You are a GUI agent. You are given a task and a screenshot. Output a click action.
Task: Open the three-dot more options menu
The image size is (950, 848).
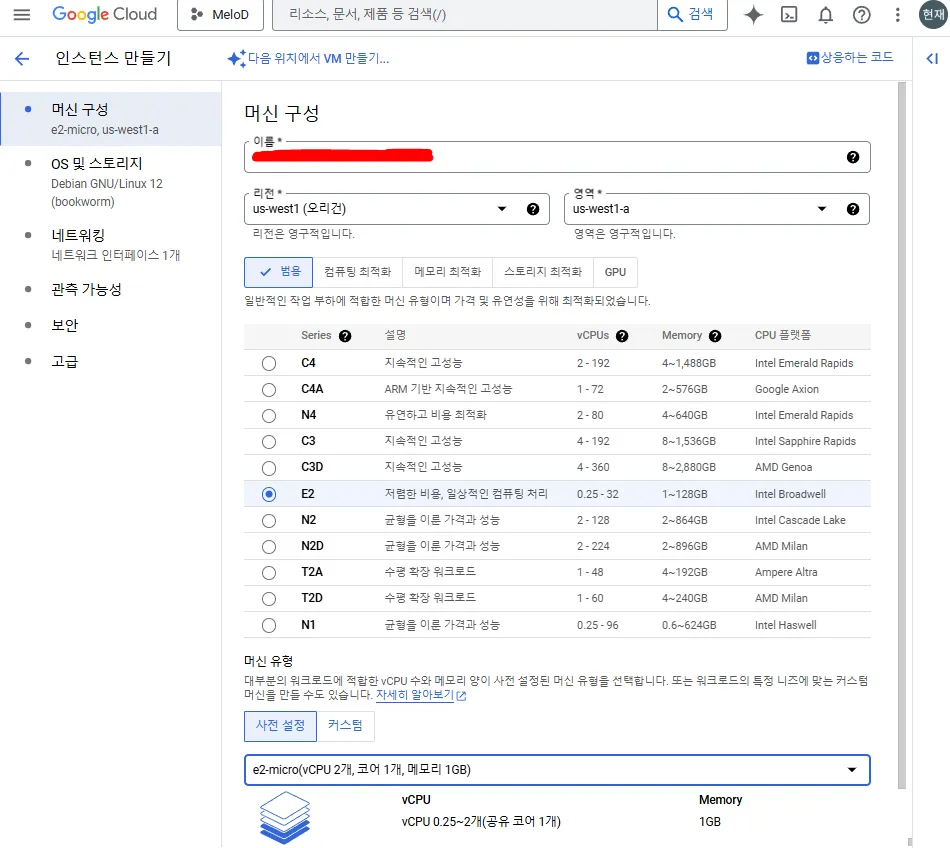pyautogui.click(x=897, y=15)
